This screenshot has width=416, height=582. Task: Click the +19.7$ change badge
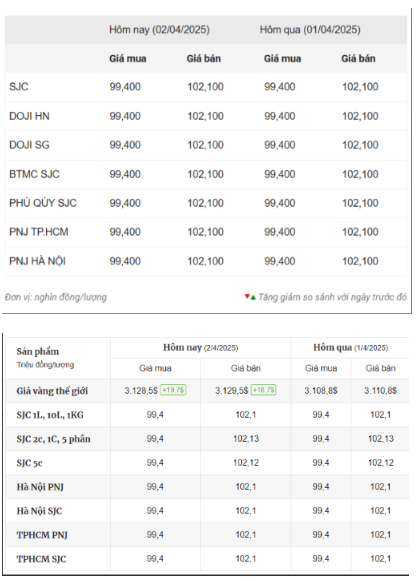coord(173,390)
